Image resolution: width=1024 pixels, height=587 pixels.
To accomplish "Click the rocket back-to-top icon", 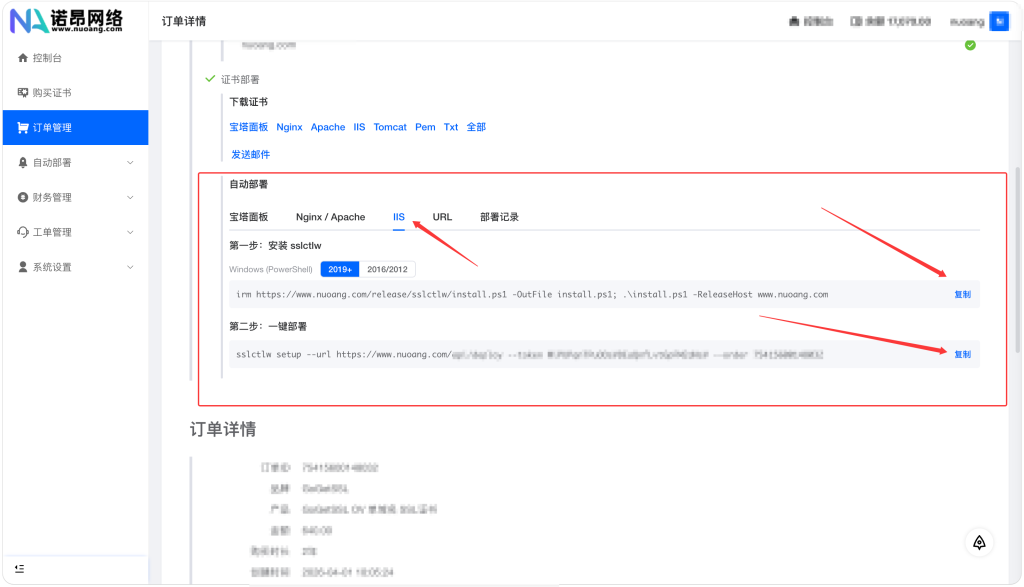I will (x=979, y=543).
